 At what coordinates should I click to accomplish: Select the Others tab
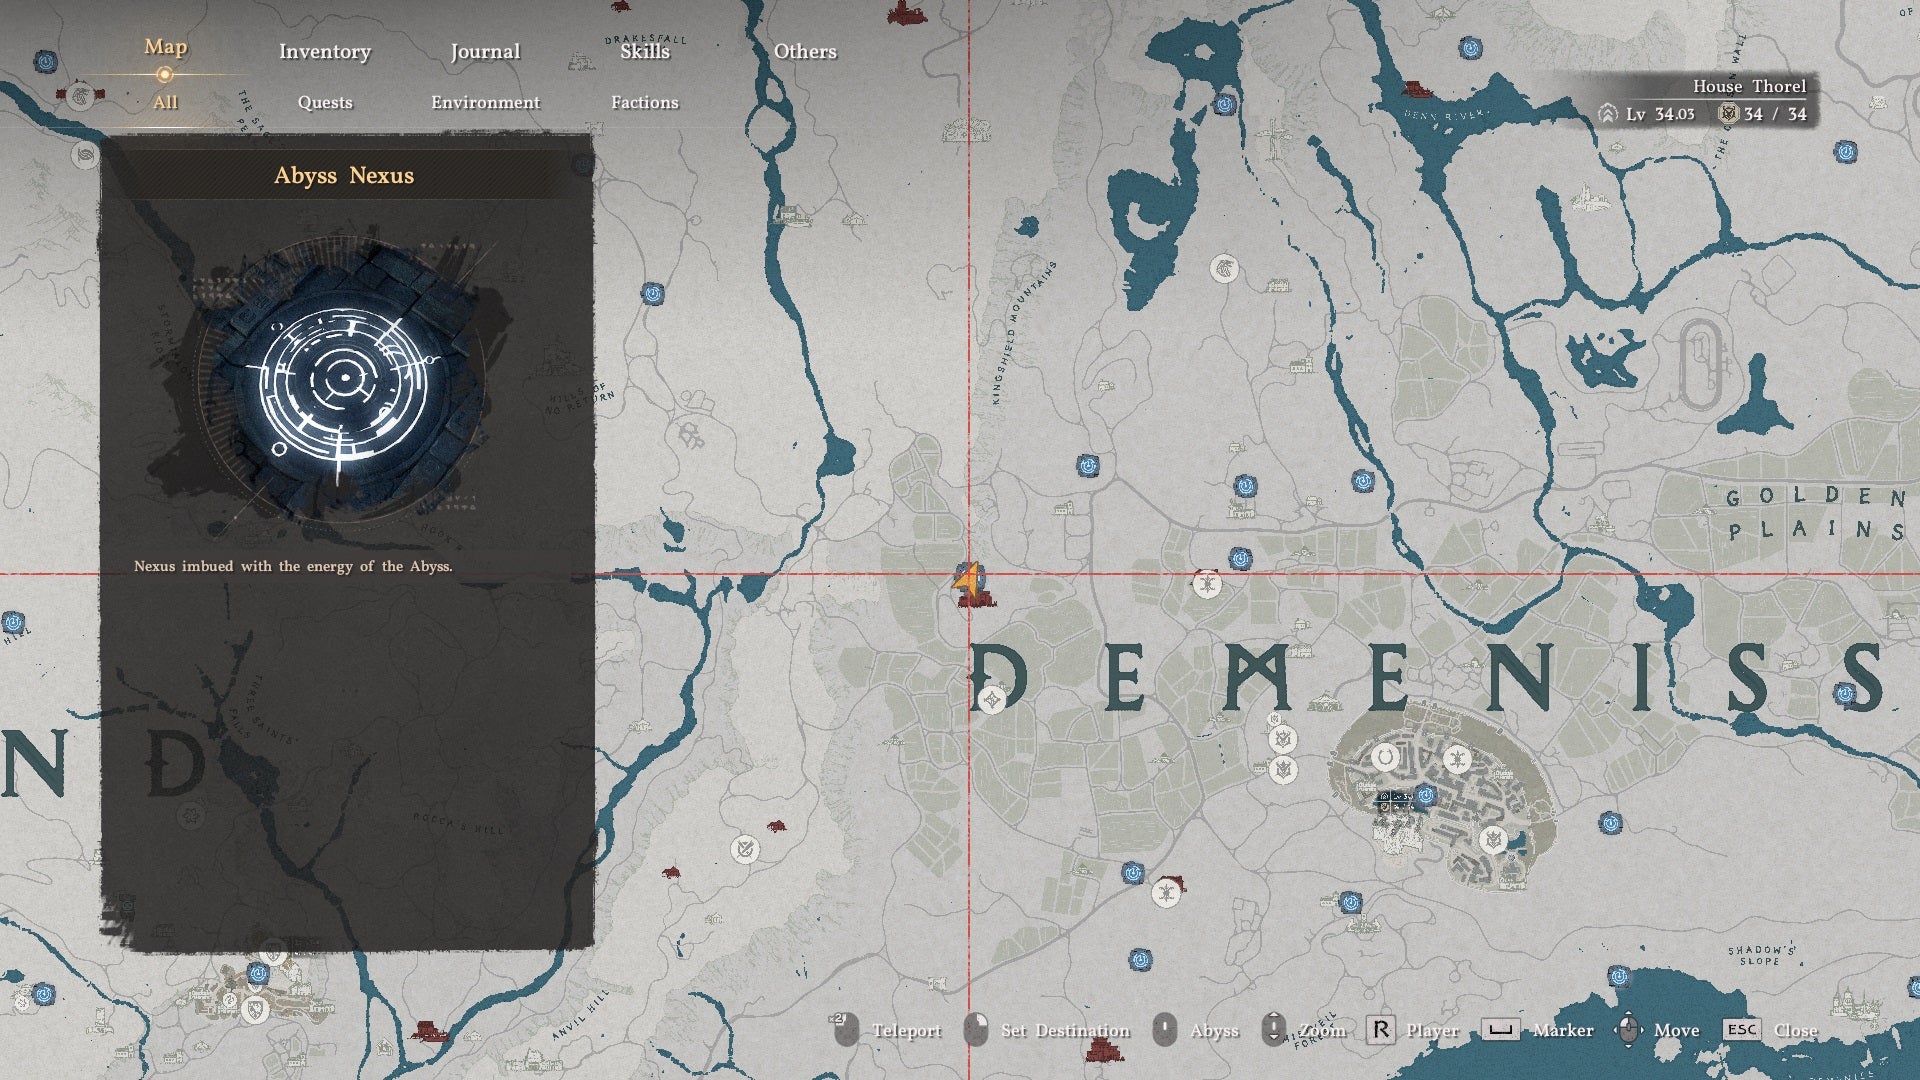click(x=805, y=52)
